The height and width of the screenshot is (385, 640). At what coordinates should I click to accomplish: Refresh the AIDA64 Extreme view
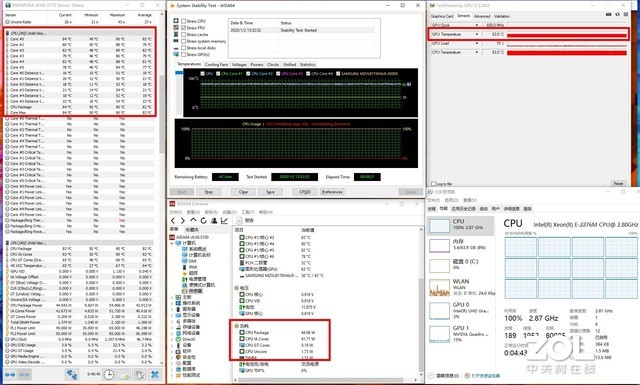click(x=203, y=220)
